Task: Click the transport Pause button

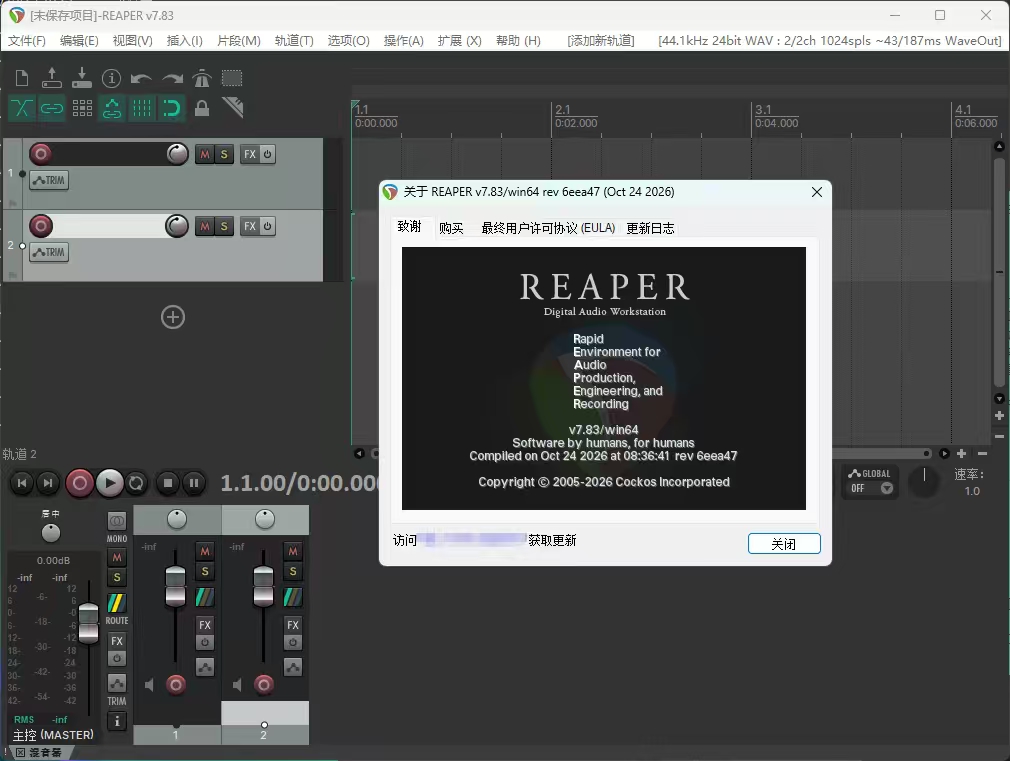Action: point(194,483)
